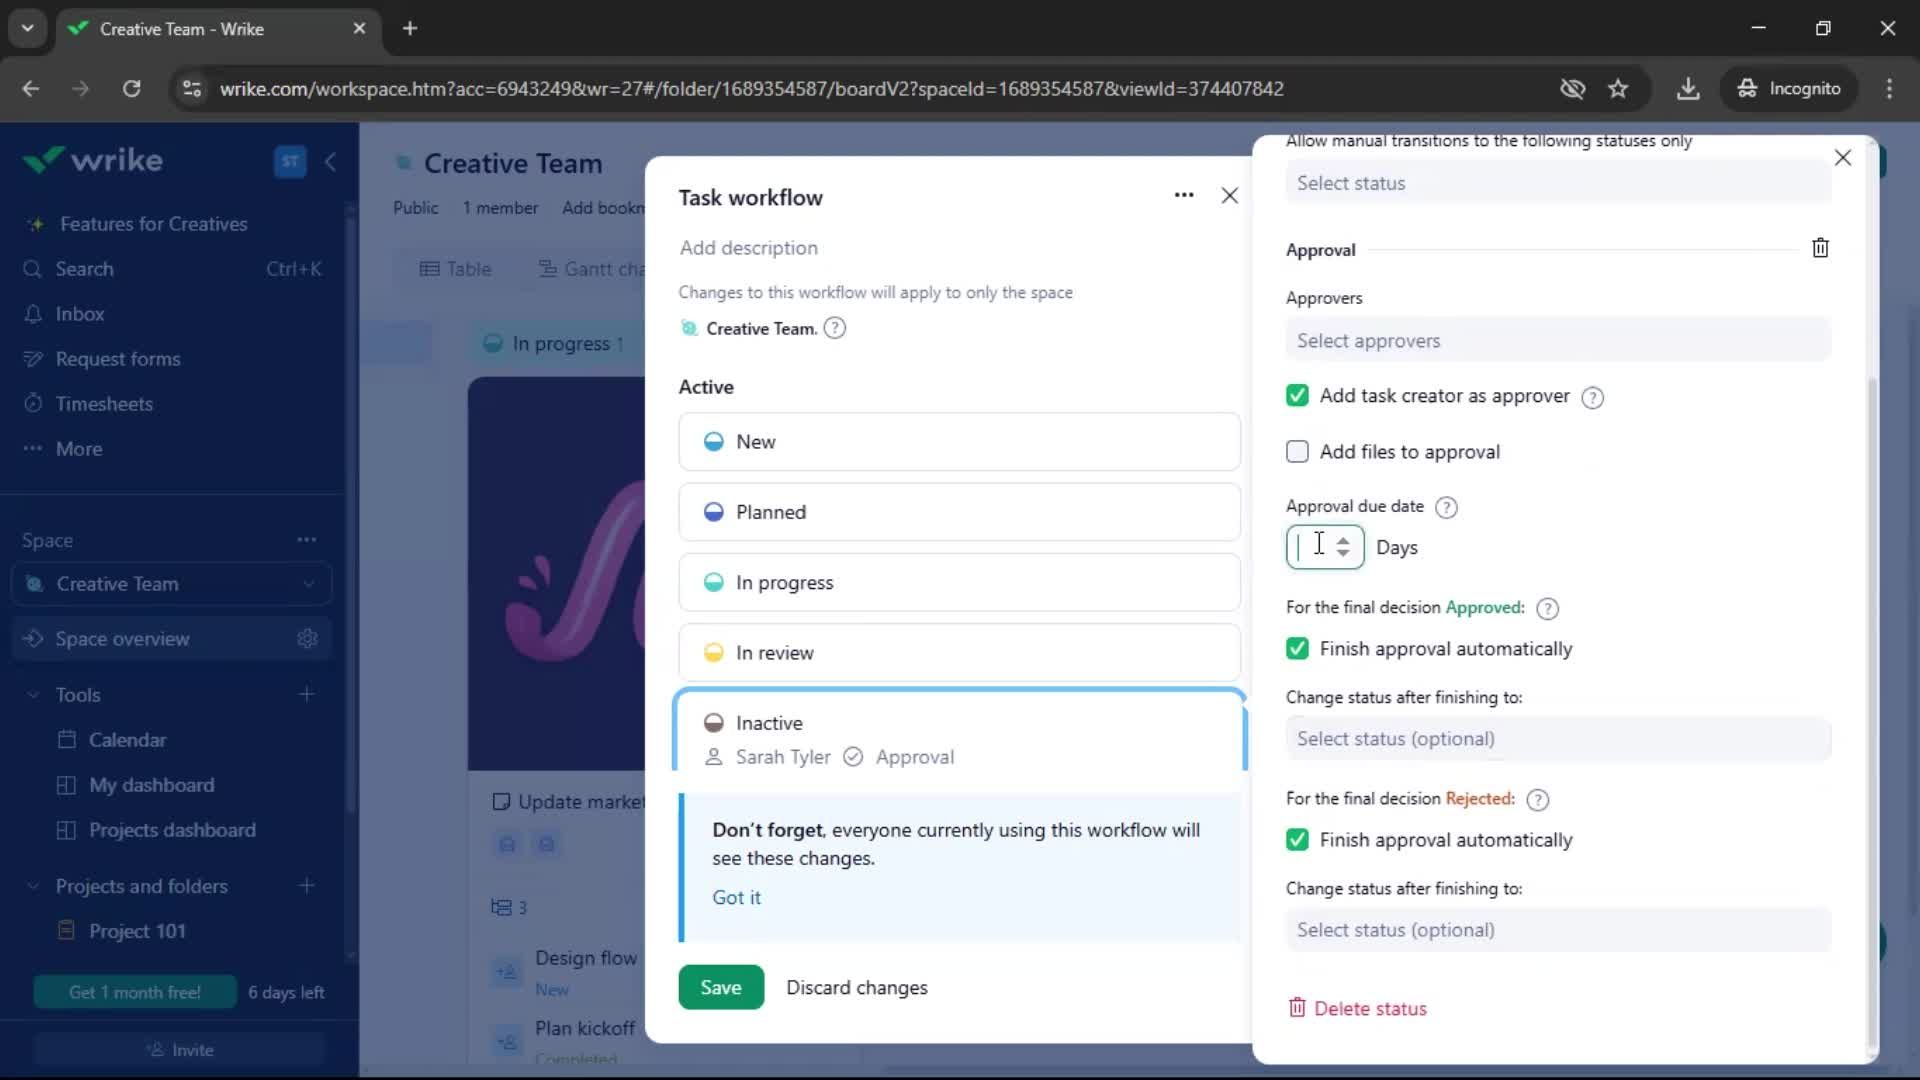Click help icon beside final decision Approved

1547,609
